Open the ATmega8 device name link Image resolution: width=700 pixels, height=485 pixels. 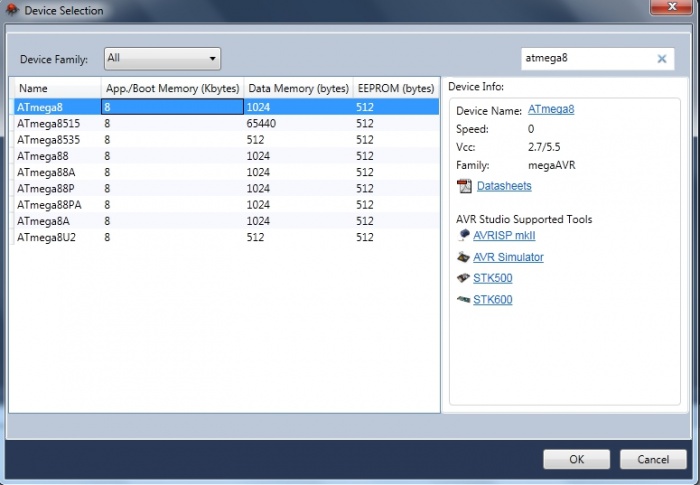(550, 110)
